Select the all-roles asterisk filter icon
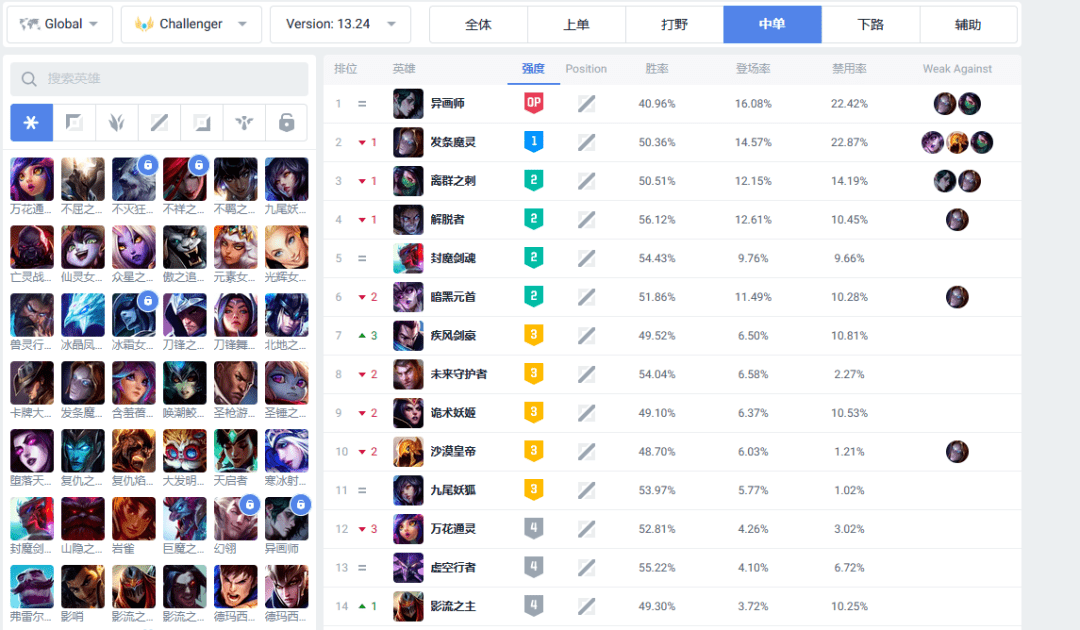 [32, 123]
